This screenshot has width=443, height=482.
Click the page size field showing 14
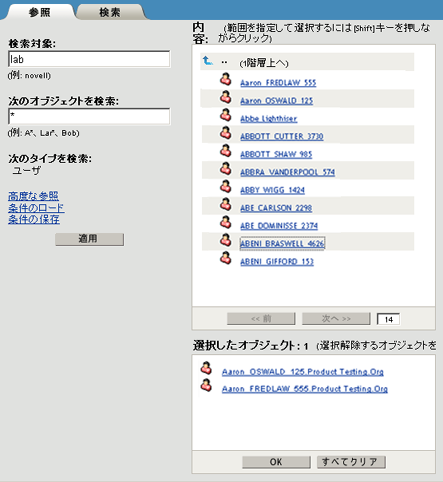click(388, 319)
